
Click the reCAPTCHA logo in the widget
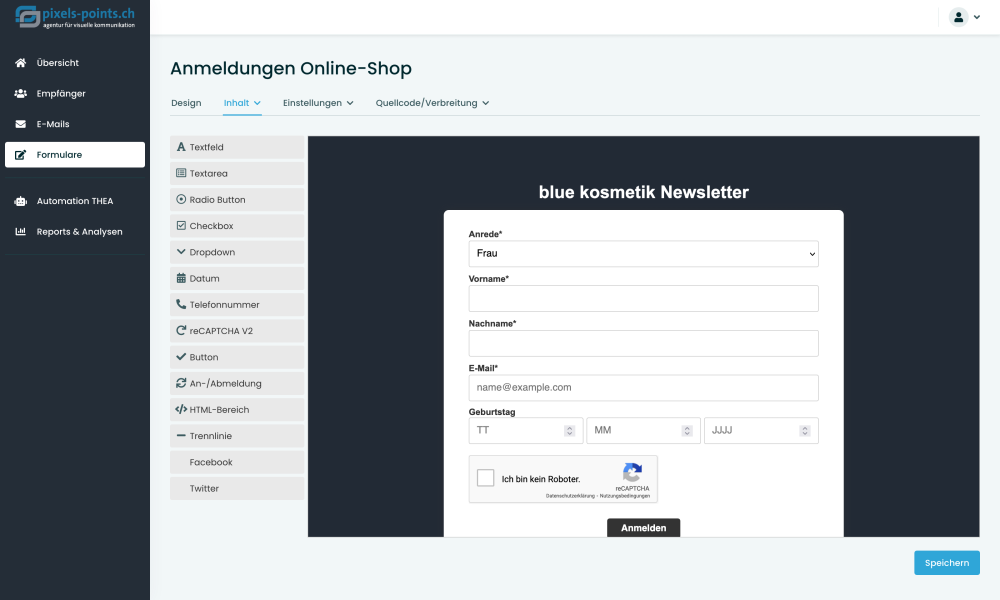pos(632,472)
